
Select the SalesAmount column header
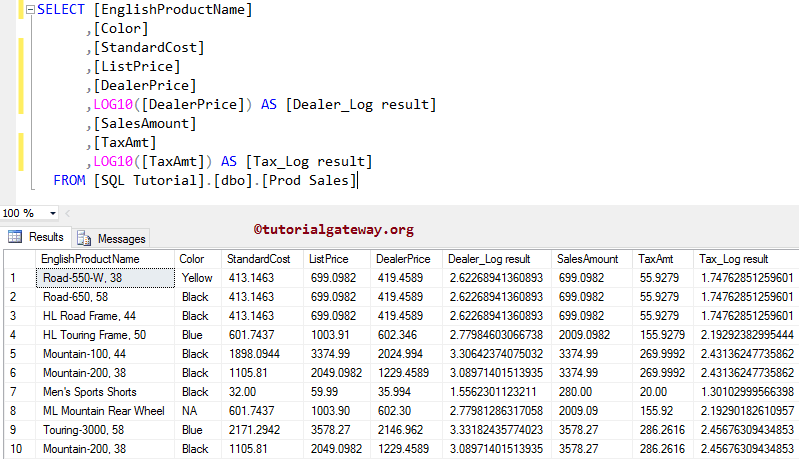[592, 259]
